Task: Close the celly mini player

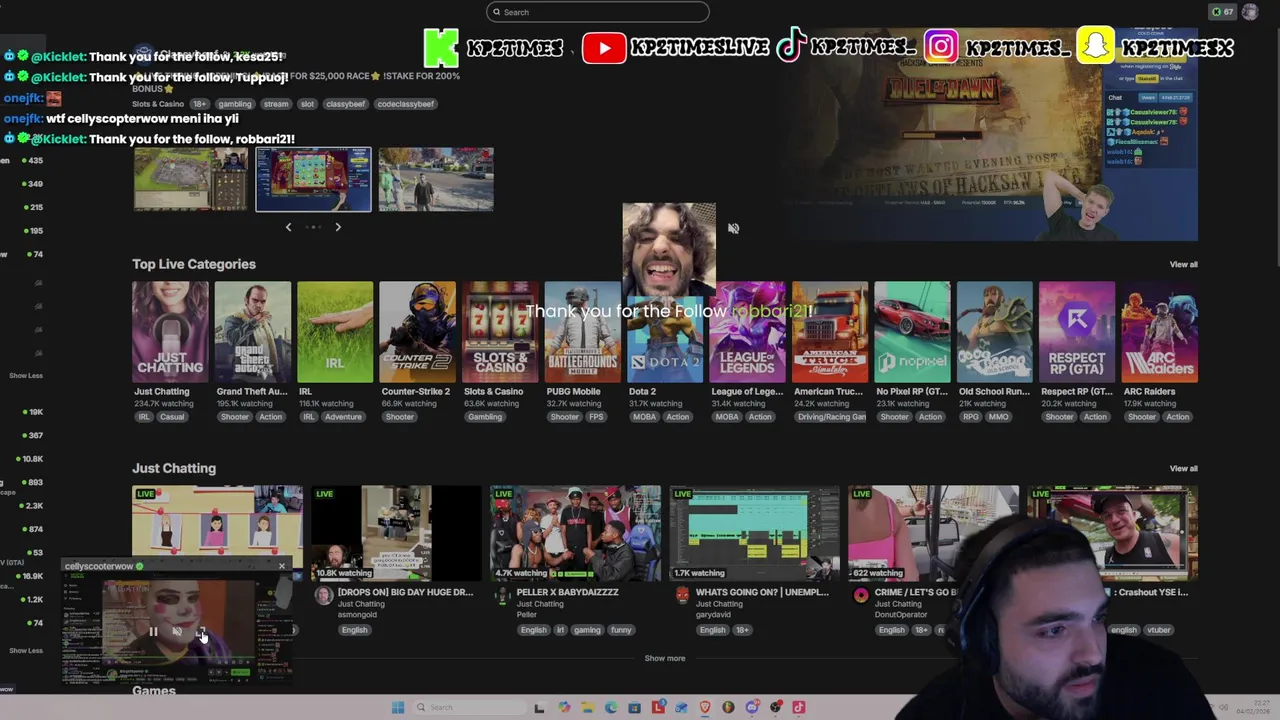Action: point(281,566)
